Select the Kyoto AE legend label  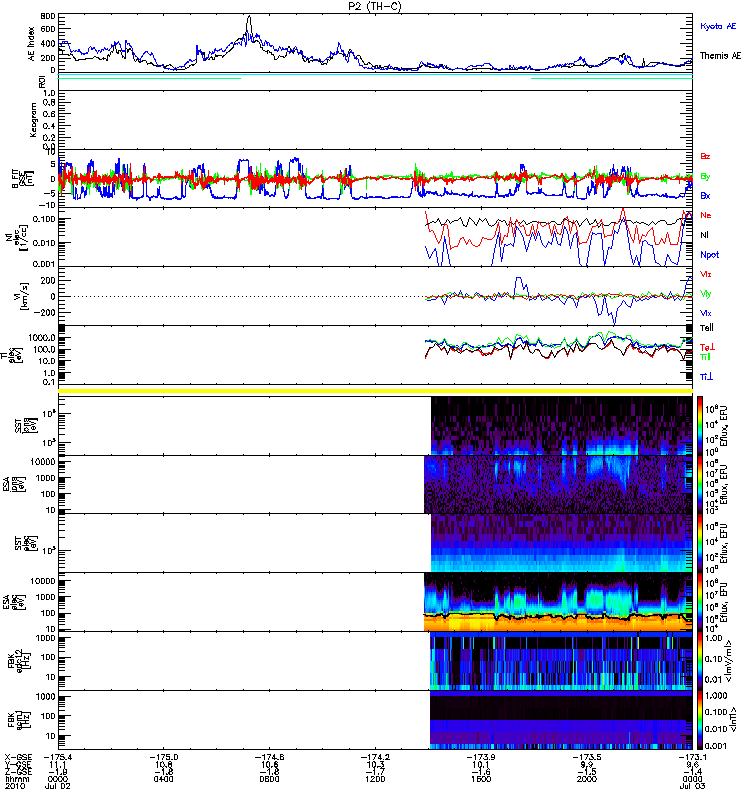(x=718, y=27)
